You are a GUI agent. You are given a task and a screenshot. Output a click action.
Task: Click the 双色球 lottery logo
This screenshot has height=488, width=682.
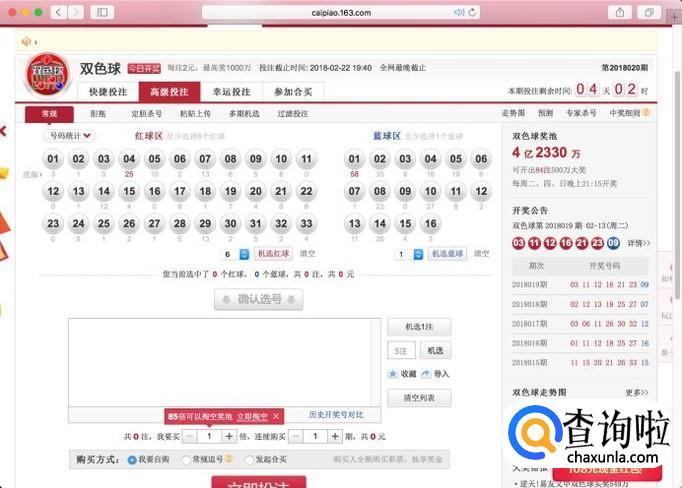(48, 75)
